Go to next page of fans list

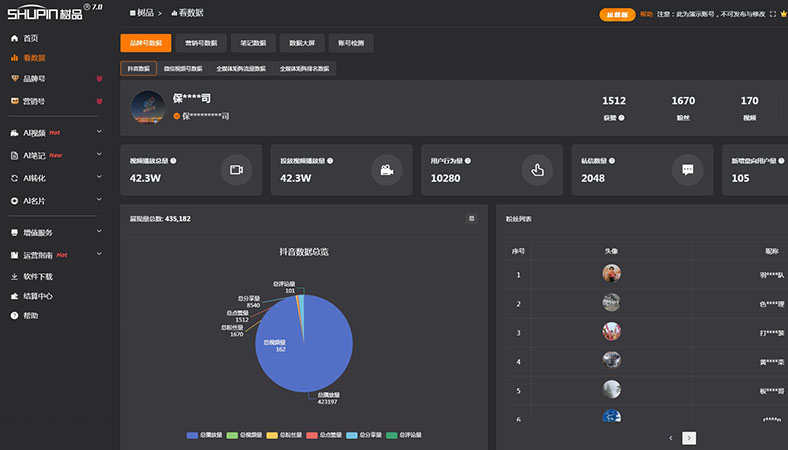coord(689,438)
